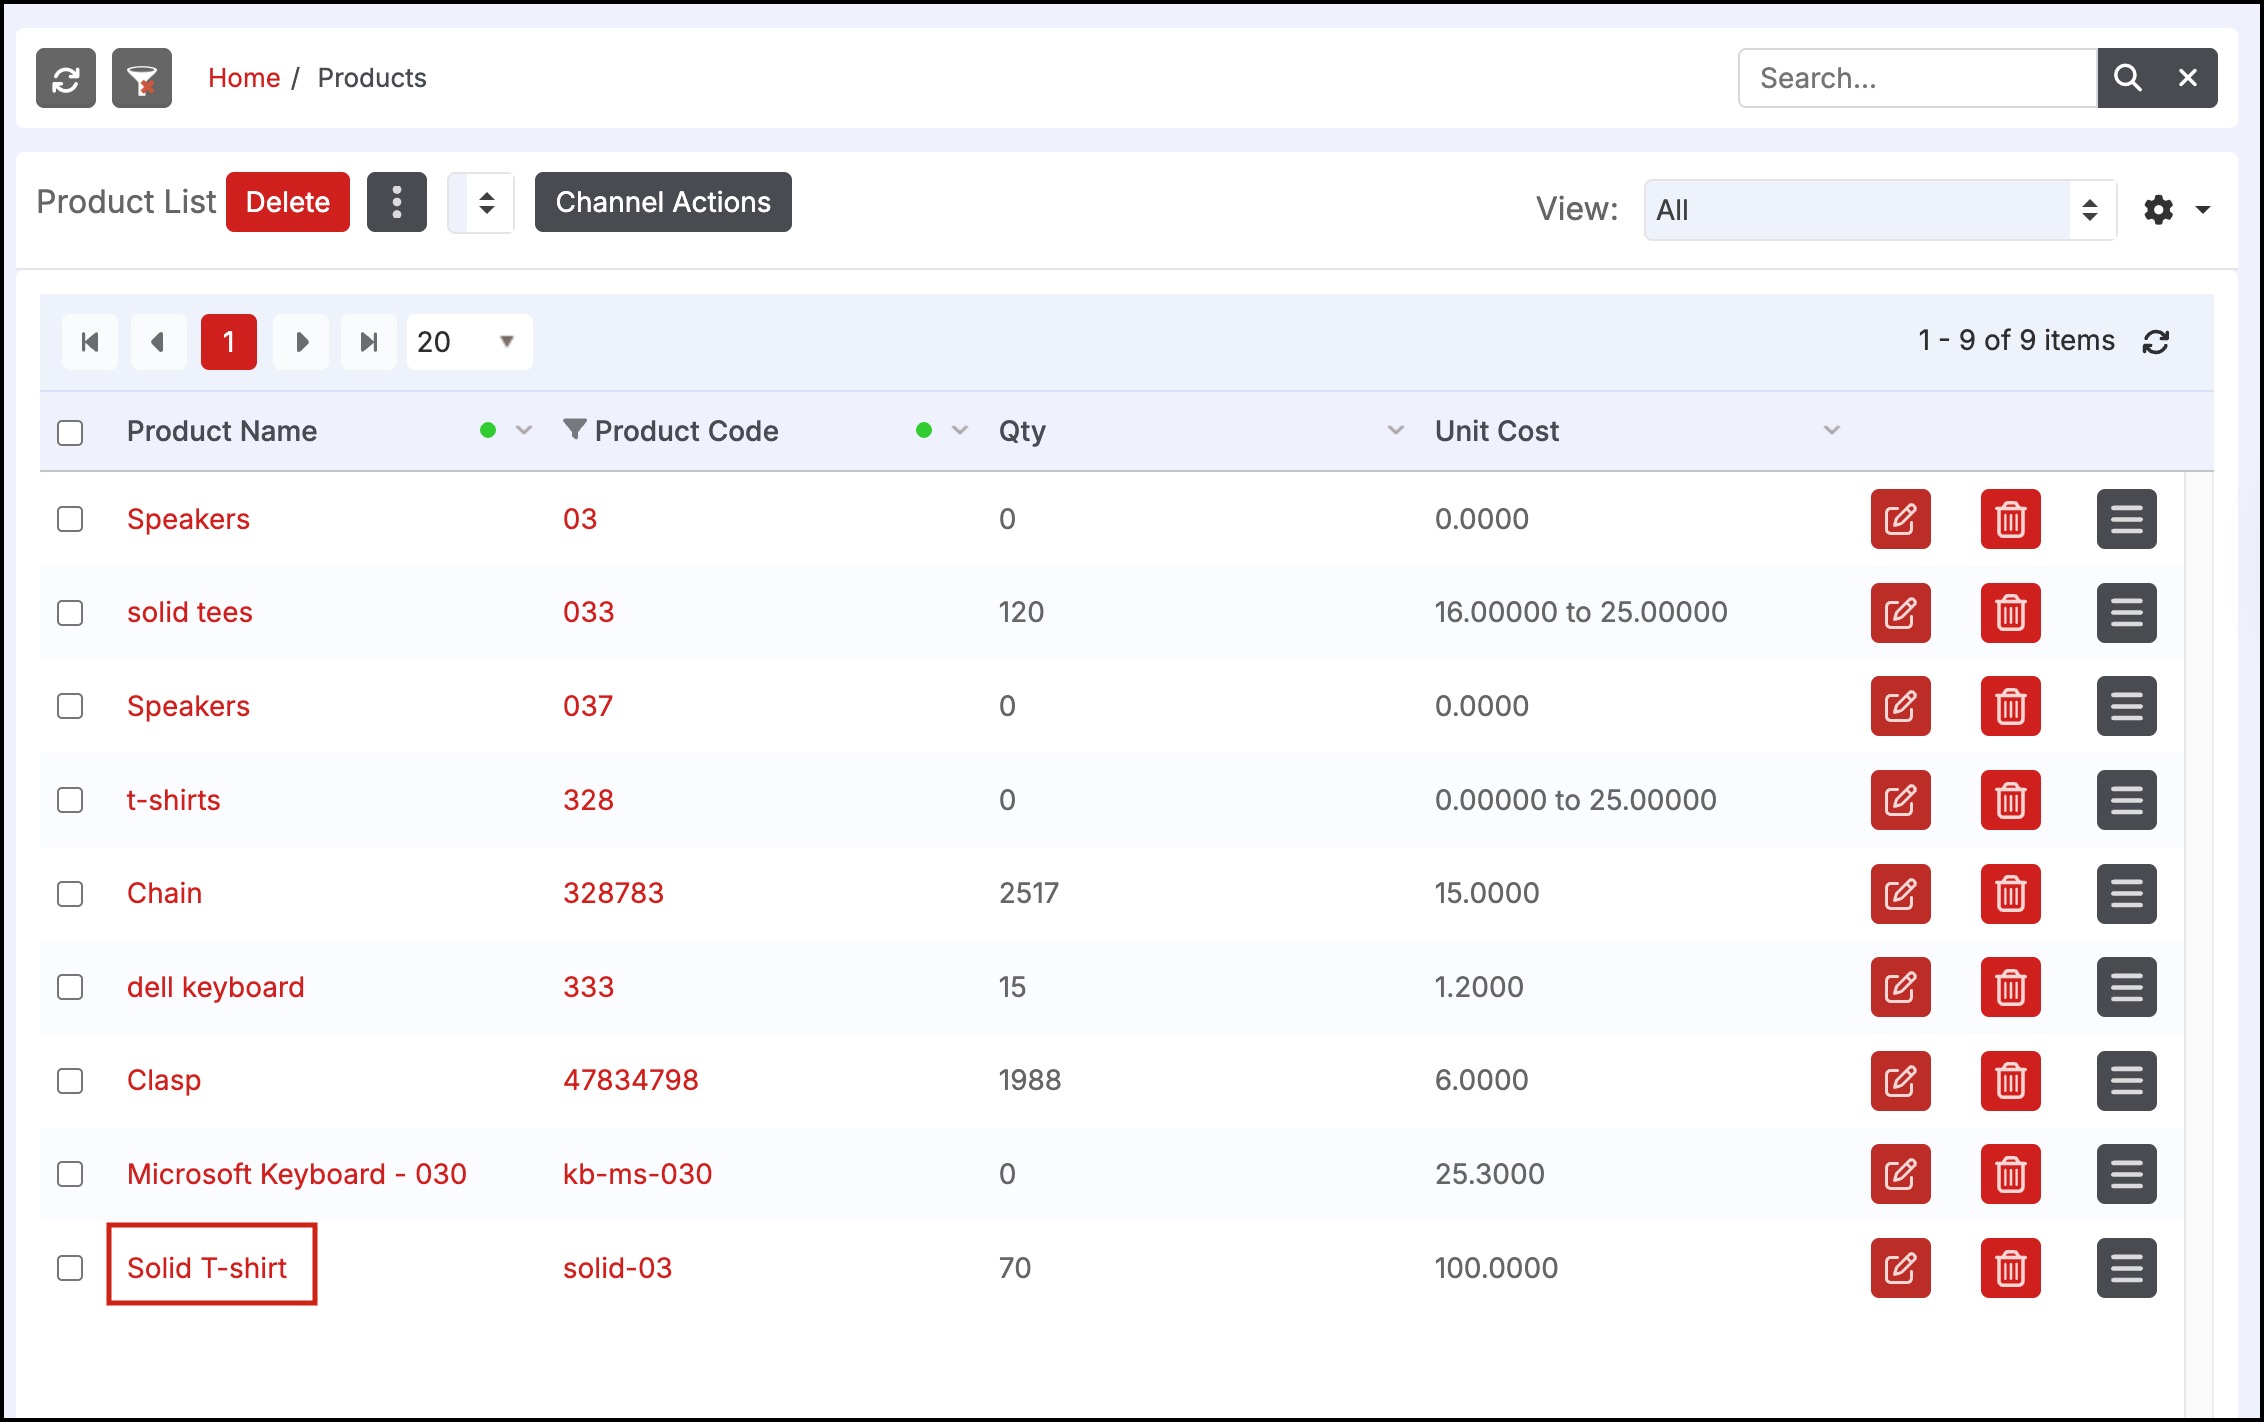The width and height of the screenshot is (2264, 1422).
Task: Check the Speakers code 03 row checkbox
Action: [x=70, y=519]
